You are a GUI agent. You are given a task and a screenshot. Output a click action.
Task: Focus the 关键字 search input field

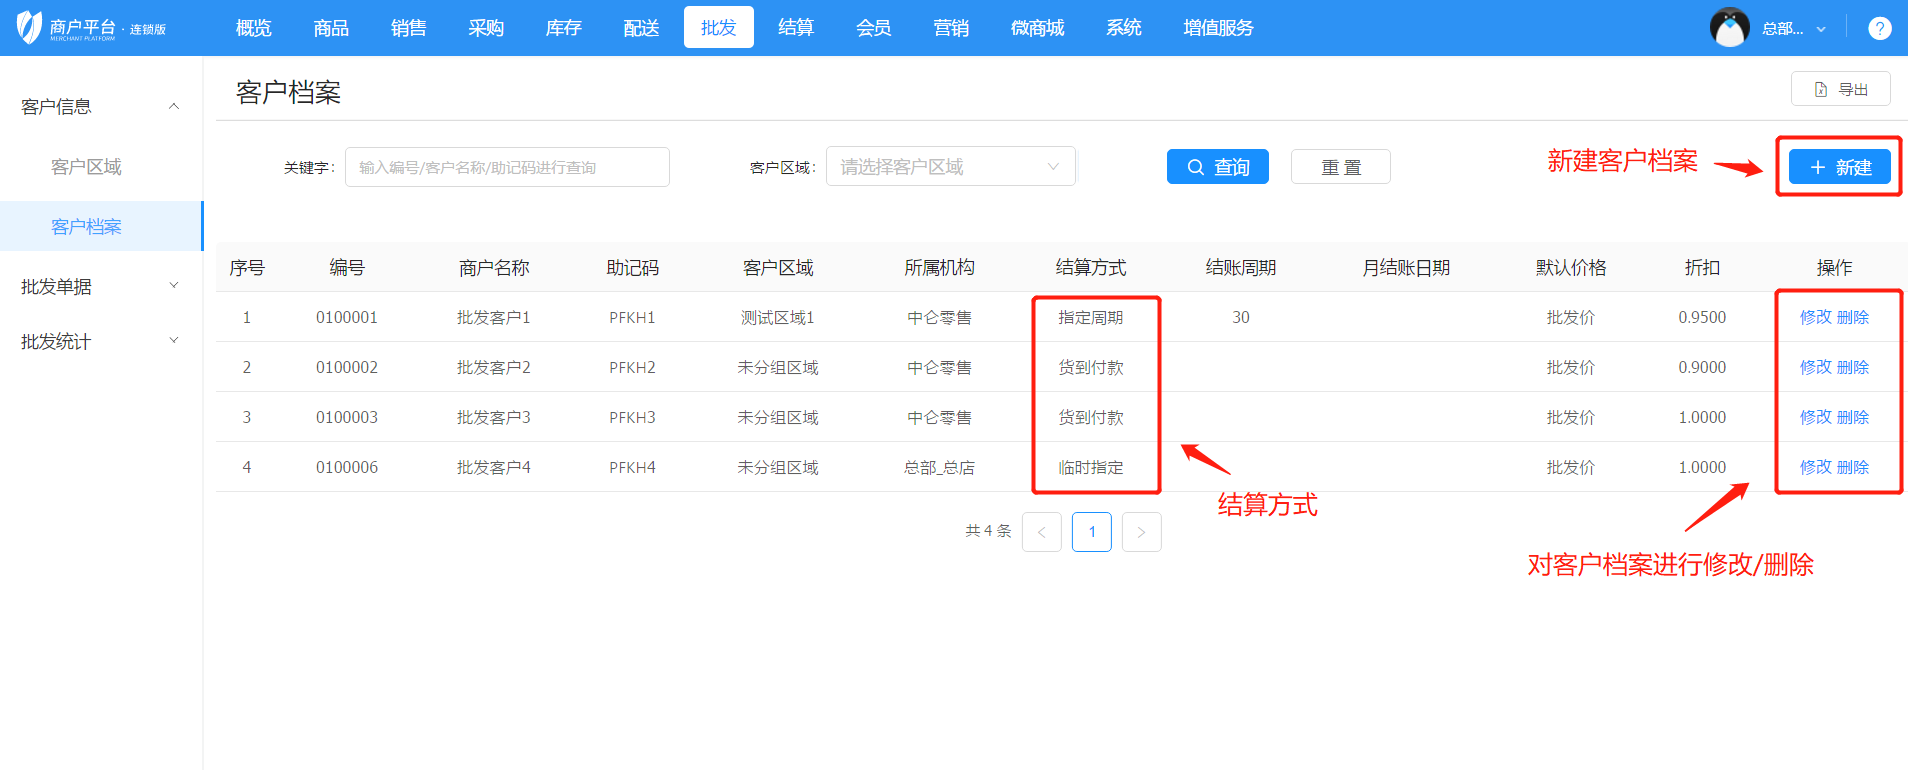point(507,167)
